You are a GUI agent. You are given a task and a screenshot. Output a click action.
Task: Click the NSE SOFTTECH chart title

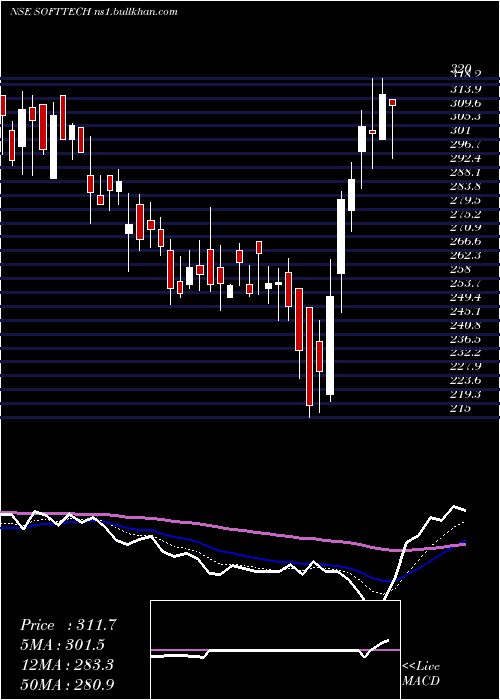(x=52, y=12)
